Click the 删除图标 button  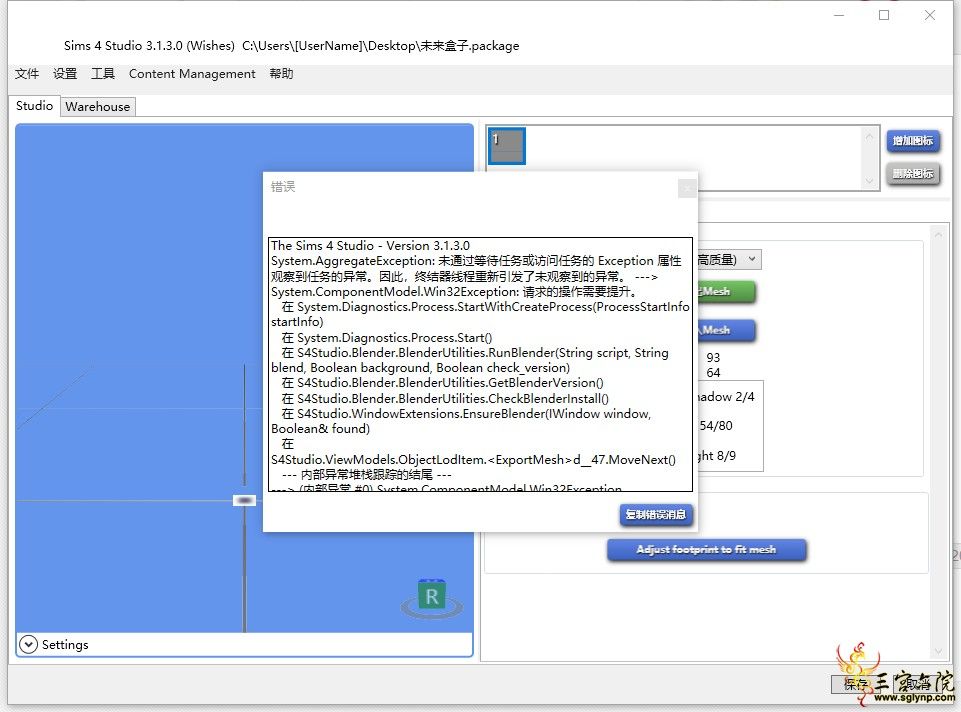(x=913, y=173)
